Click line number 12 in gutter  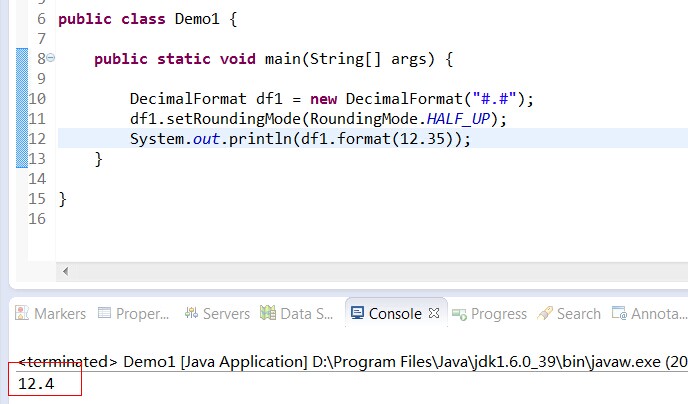click(37, 139)
